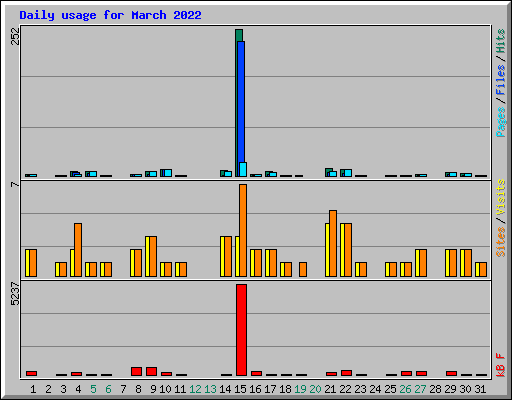Click the orange Sites bar for day 9
Image resolution: width=512 pixels, height=400 pixels.
(x=153, y=256)
